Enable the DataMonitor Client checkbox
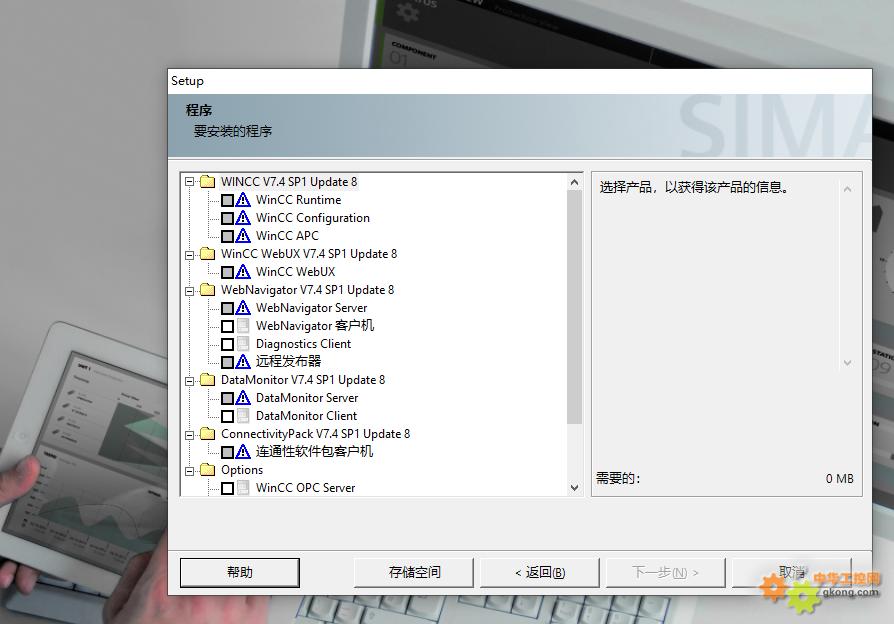 tap(227, 416)
